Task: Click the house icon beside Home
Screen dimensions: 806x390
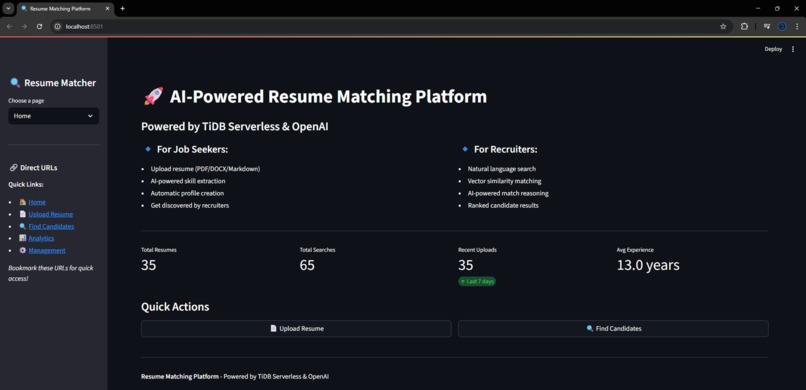Action: tap(23, 202)
